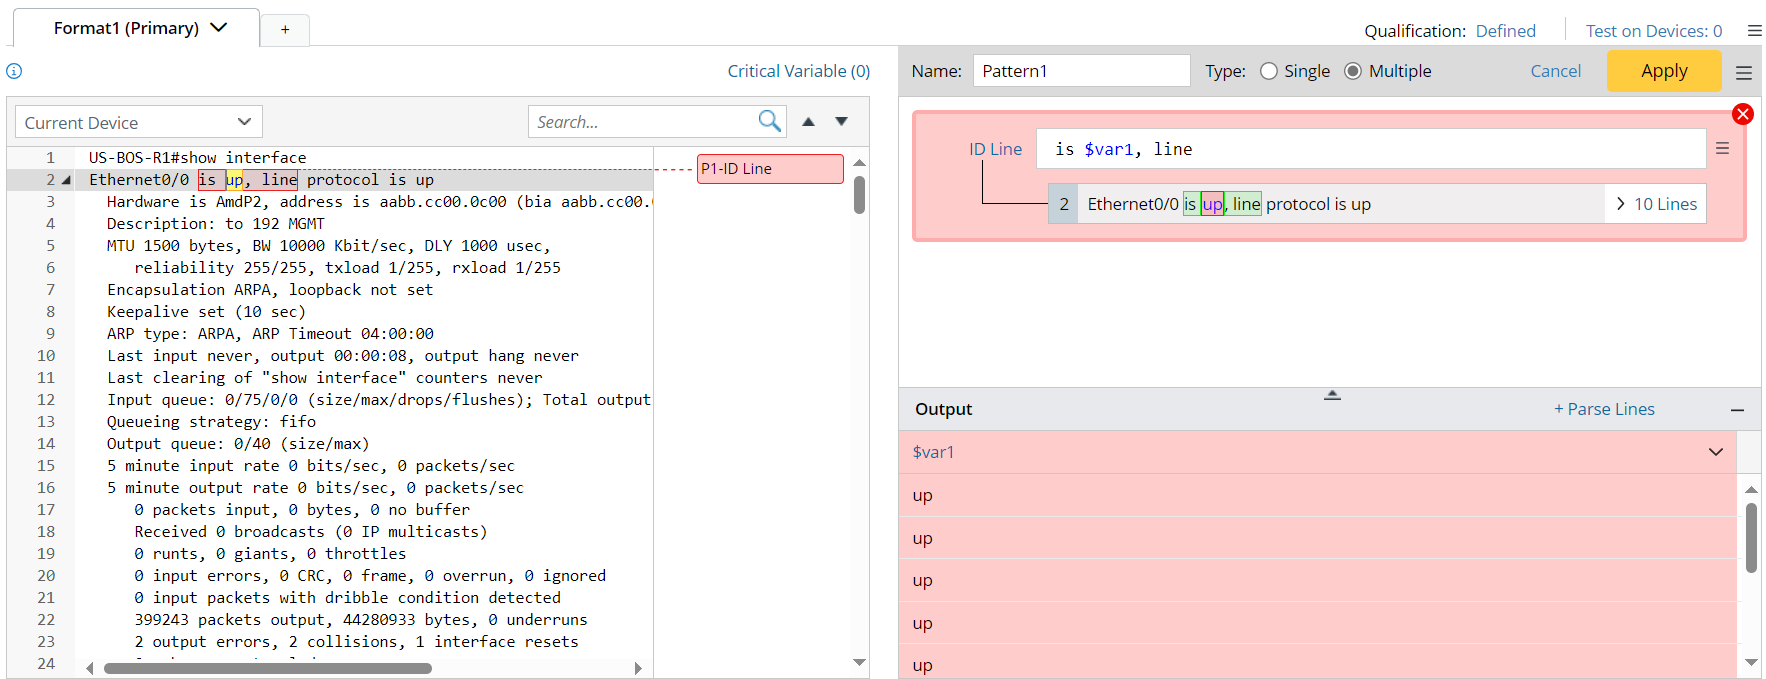1766x679 pixels.
Task: Collapse line 2 tree arrow
Action: point(66,180)
